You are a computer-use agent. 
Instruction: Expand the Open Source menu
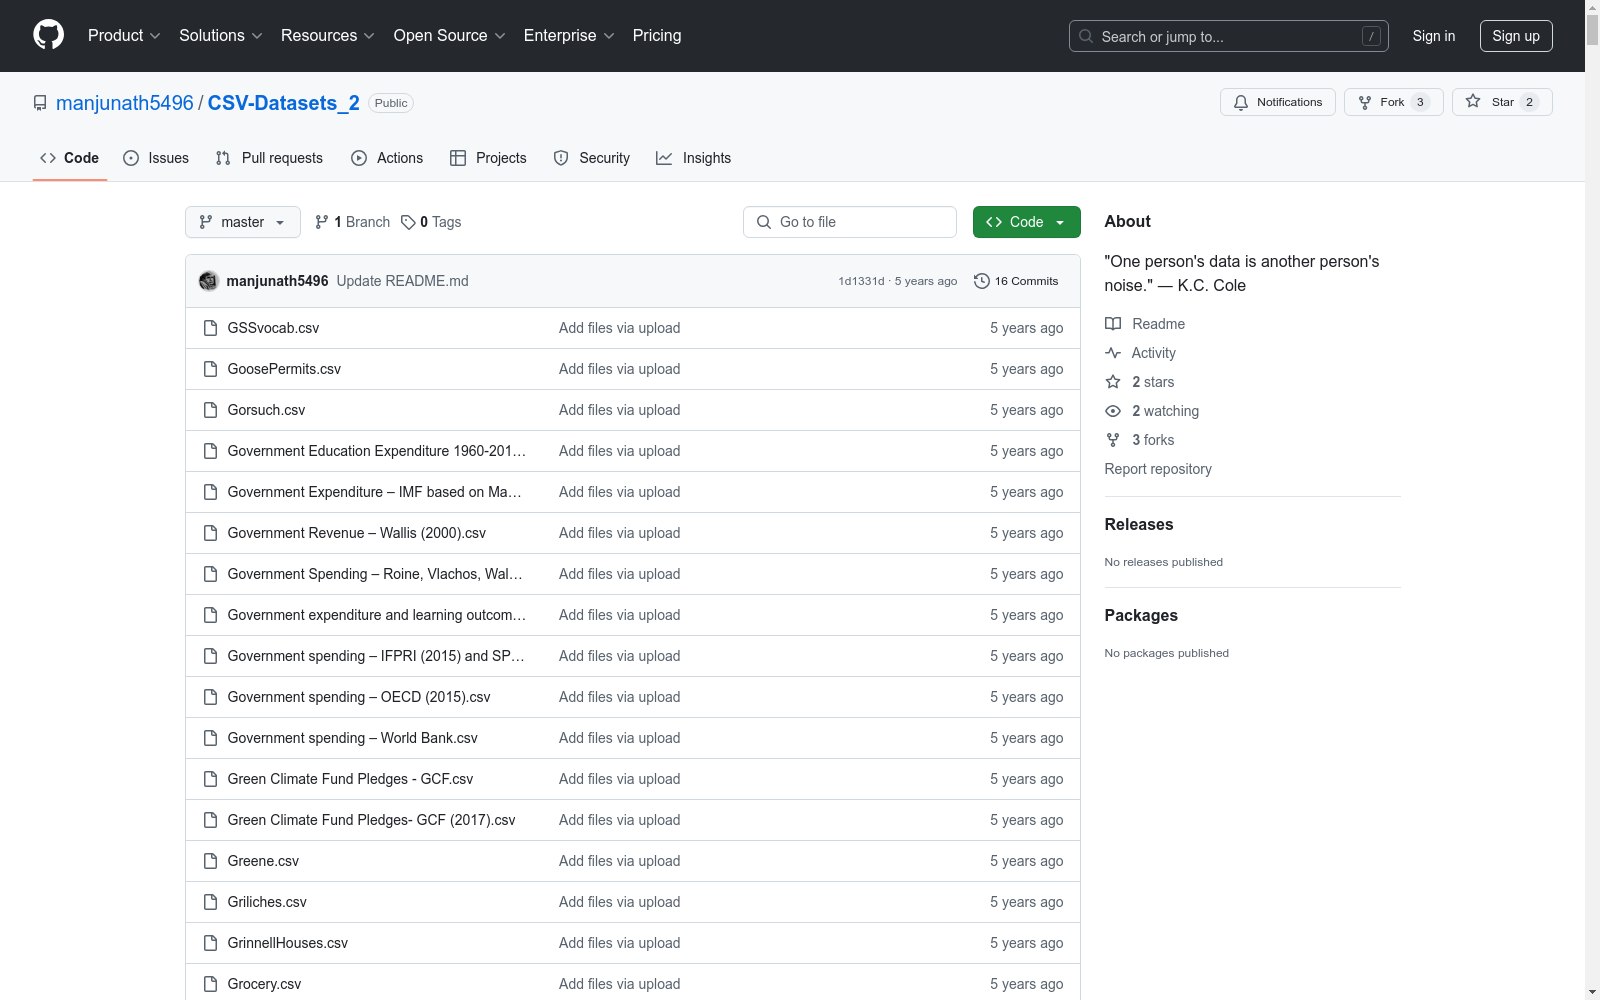[450, 36]
